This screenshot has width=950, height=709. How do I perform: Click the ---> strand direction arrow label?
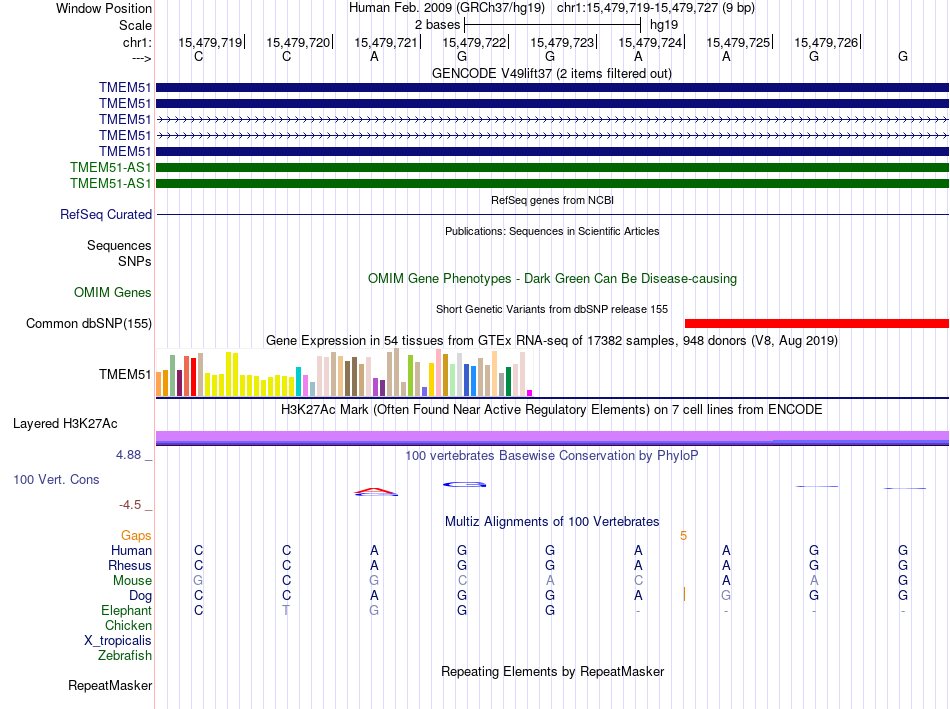pos(141,58)
